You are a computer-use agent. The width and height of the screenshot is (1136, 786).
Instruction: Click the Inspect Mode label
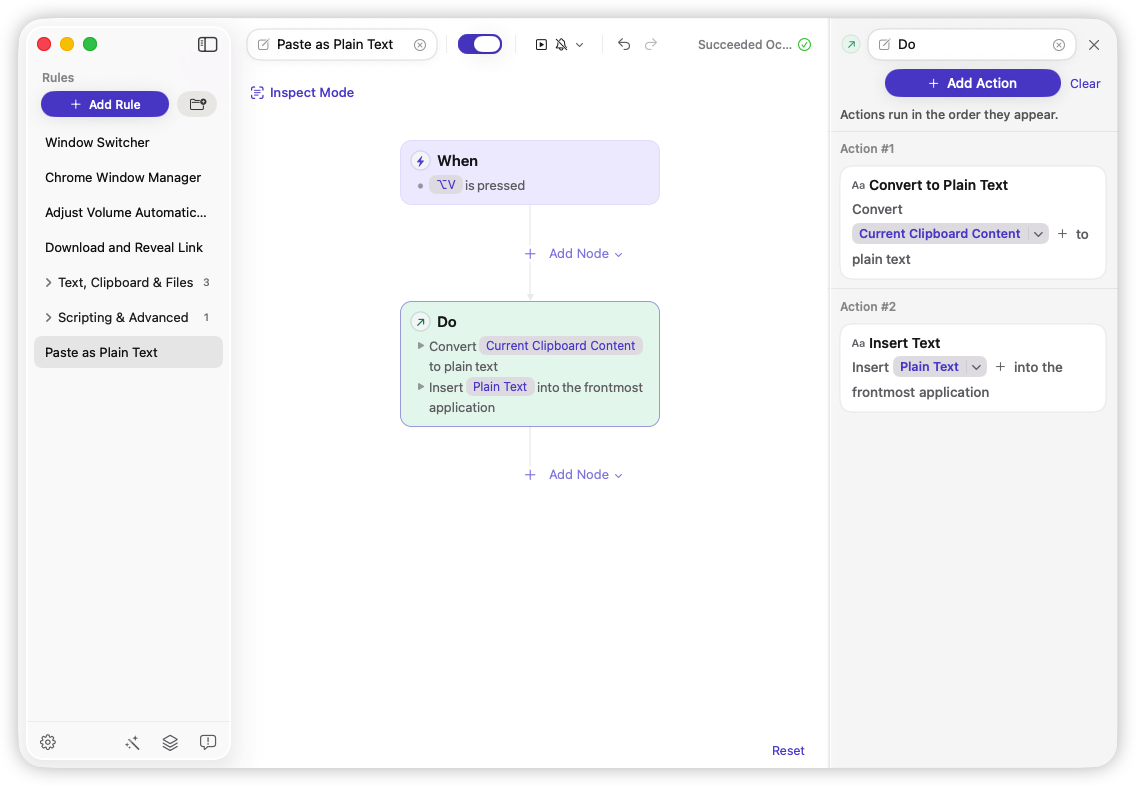point(312,93)
